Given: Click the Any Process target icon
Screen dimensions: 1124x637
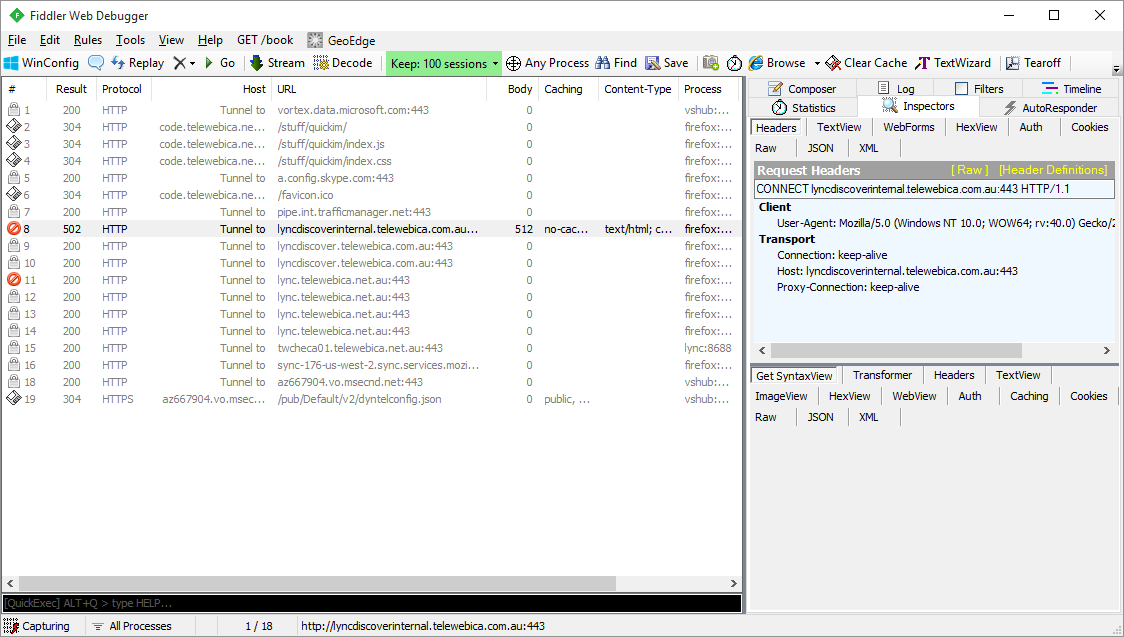Looking at the screenshot, I should [514, 63].
